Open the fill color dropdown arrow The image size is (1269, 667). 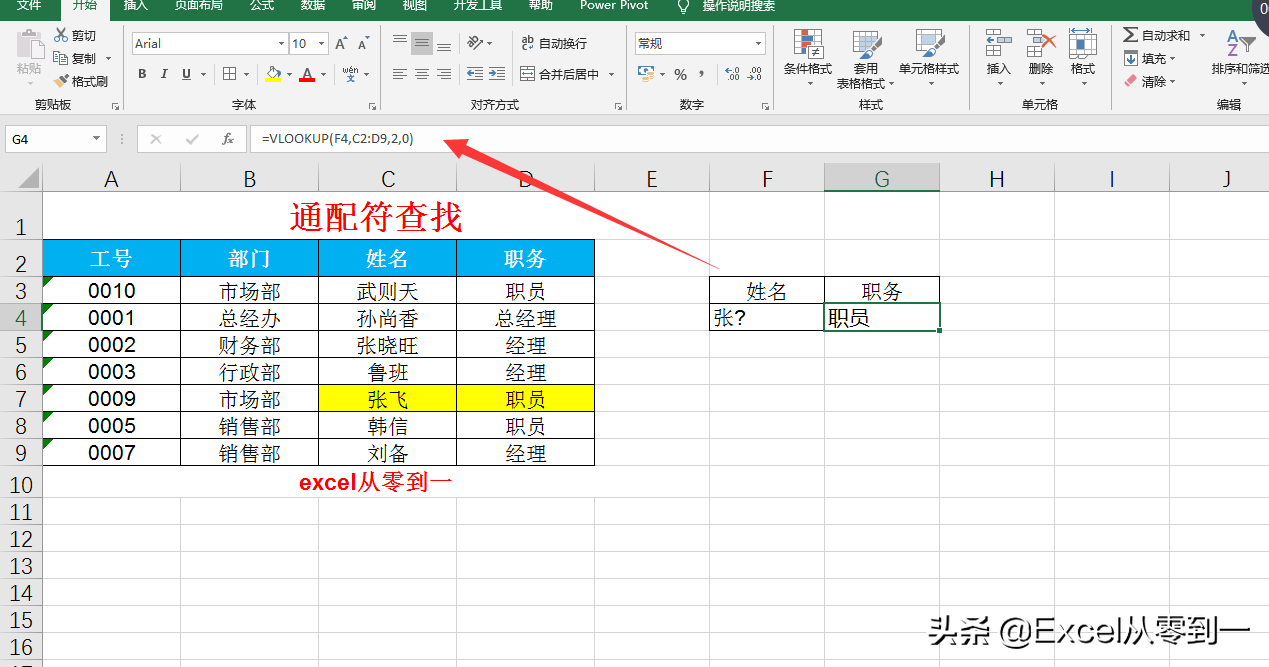tap(289, 74)
